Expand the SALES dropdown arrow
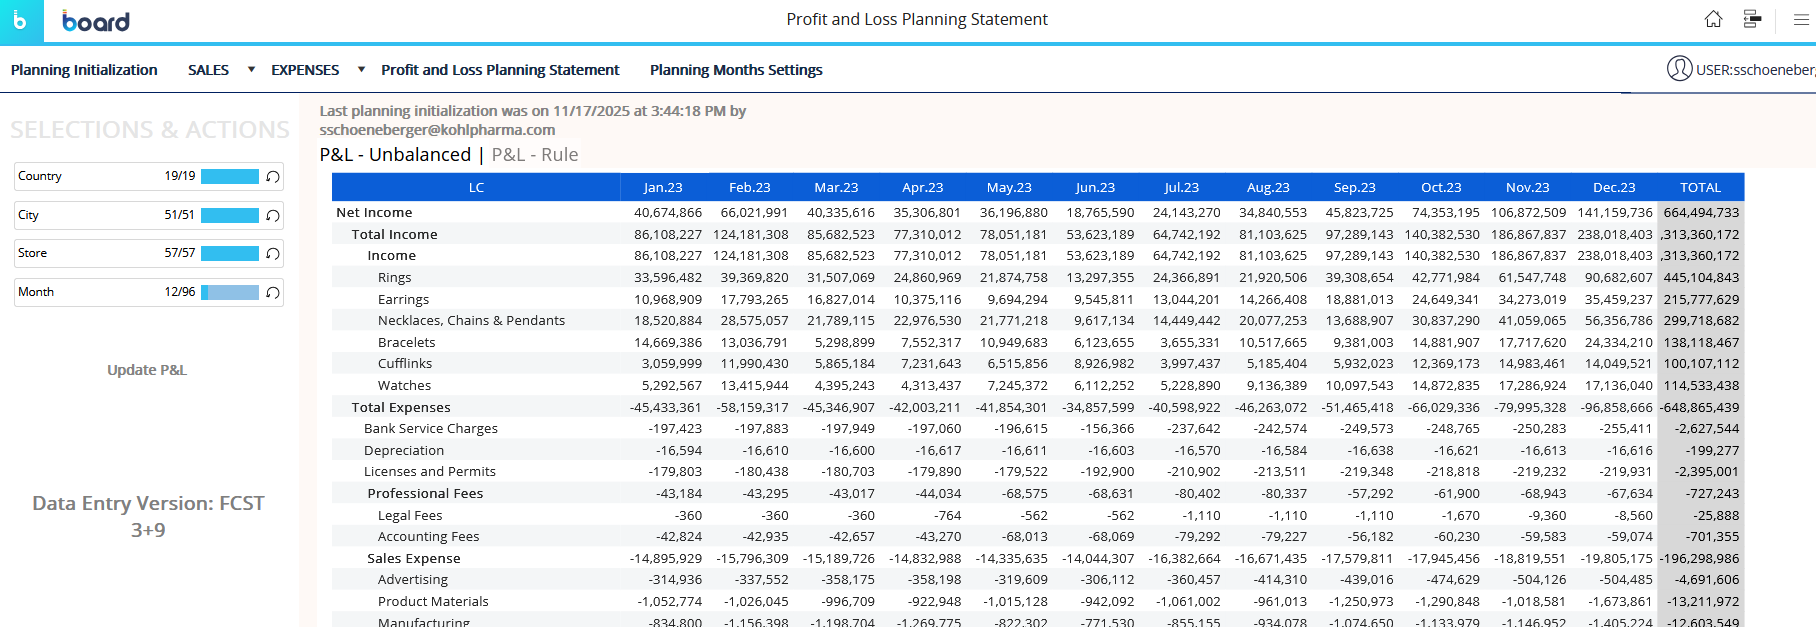1816x627 pixels. pos(251,70)
